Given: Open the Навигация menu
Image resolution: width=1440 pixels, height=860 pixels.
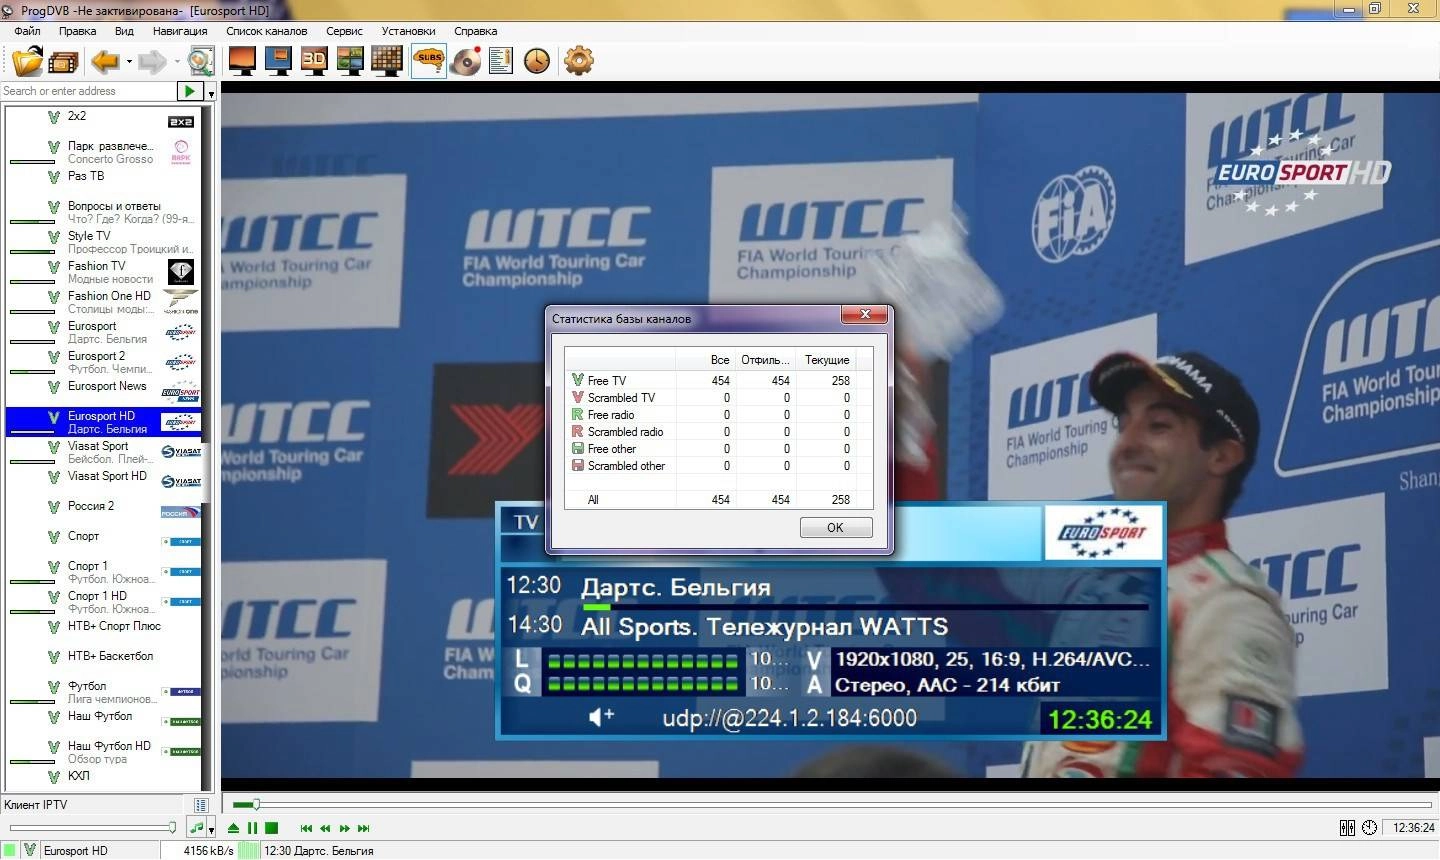Looking at the screenshot, I should point(180,31).
